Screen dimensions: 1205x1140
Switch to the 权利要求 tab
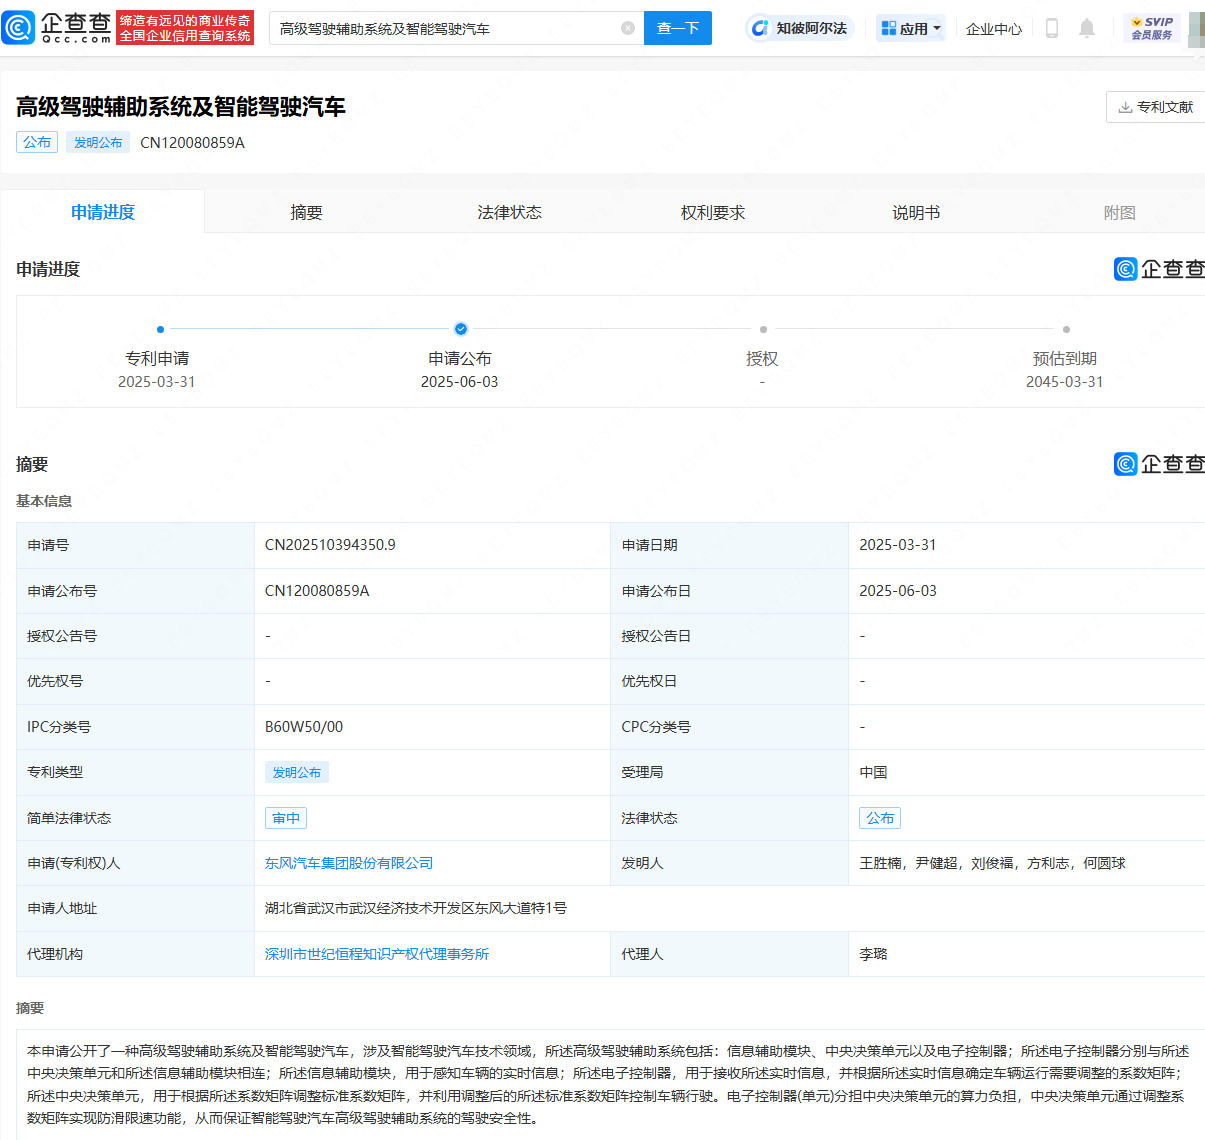coord(713,212)
